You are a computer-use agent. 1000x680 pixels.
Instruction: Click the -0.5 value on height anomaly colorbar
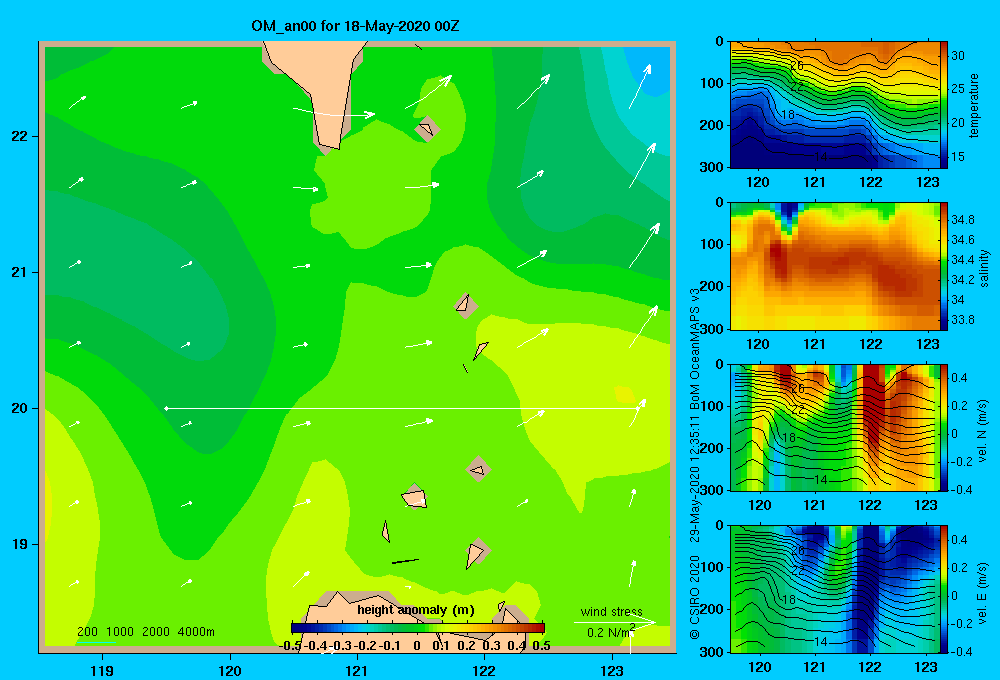coord(290,645)
